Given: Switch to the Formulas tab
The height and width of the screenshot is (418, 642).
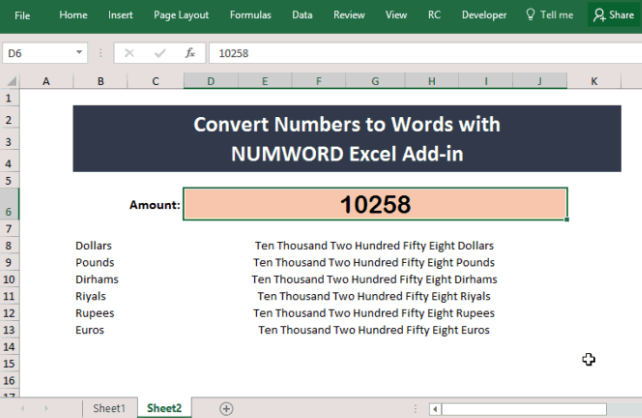Looking at the screenshot, I should click(250, 15).
